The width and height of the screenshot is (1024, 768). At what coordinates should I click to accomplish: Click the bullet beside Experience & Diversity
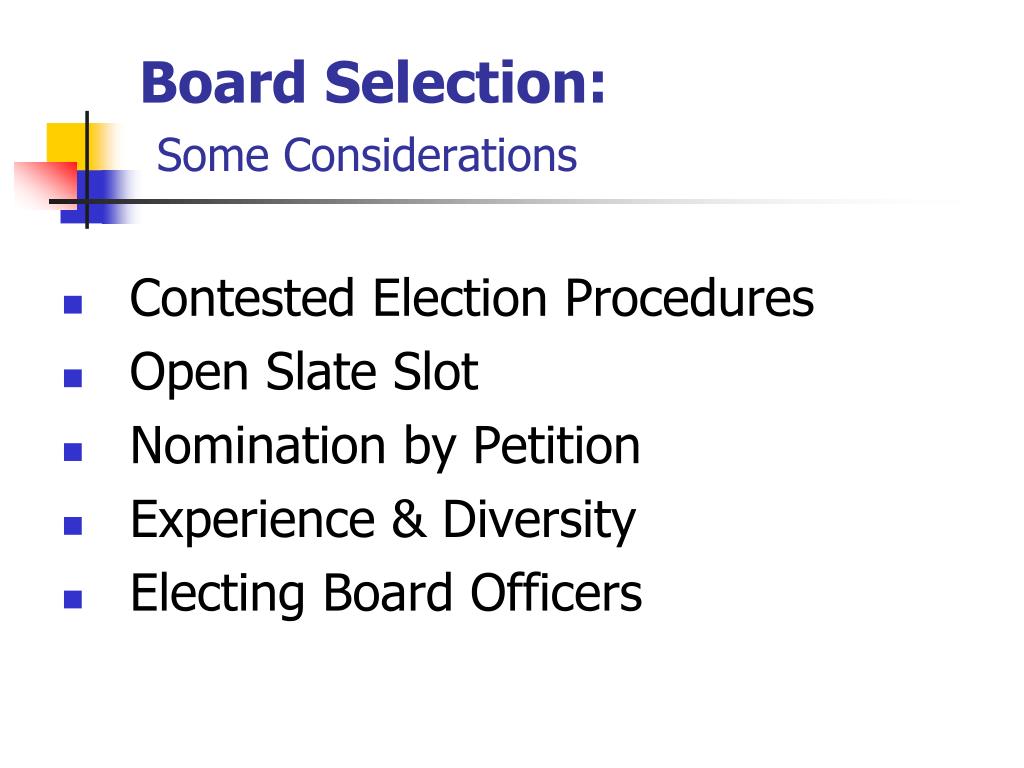[x=72, y=526]
